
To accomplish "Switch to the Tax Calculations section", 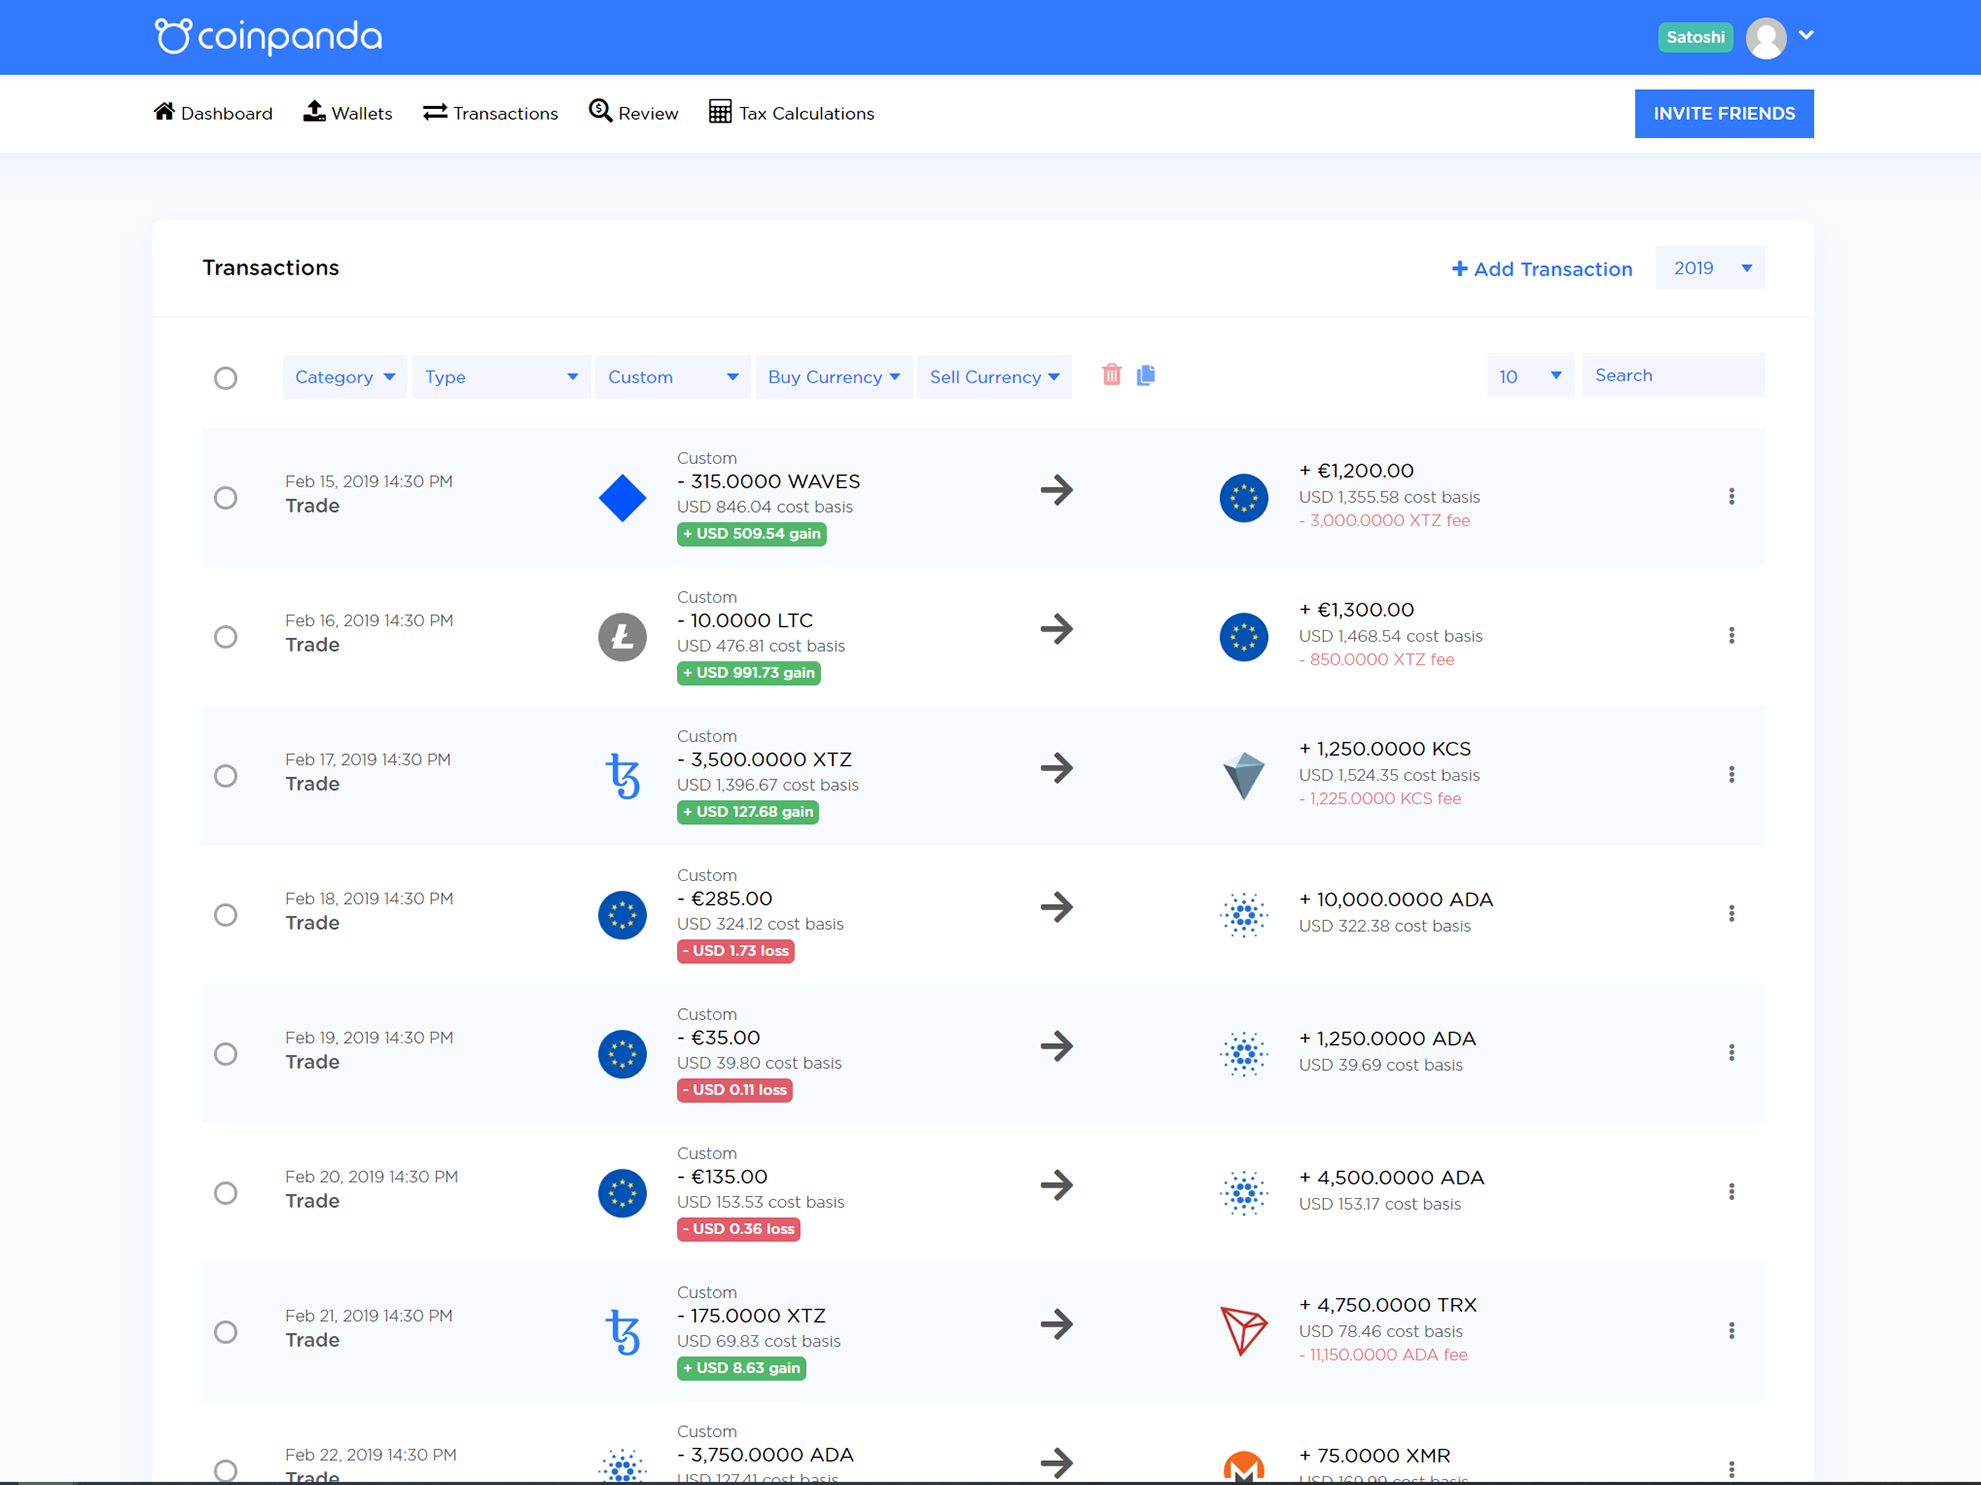I will [x=791, y=113].
